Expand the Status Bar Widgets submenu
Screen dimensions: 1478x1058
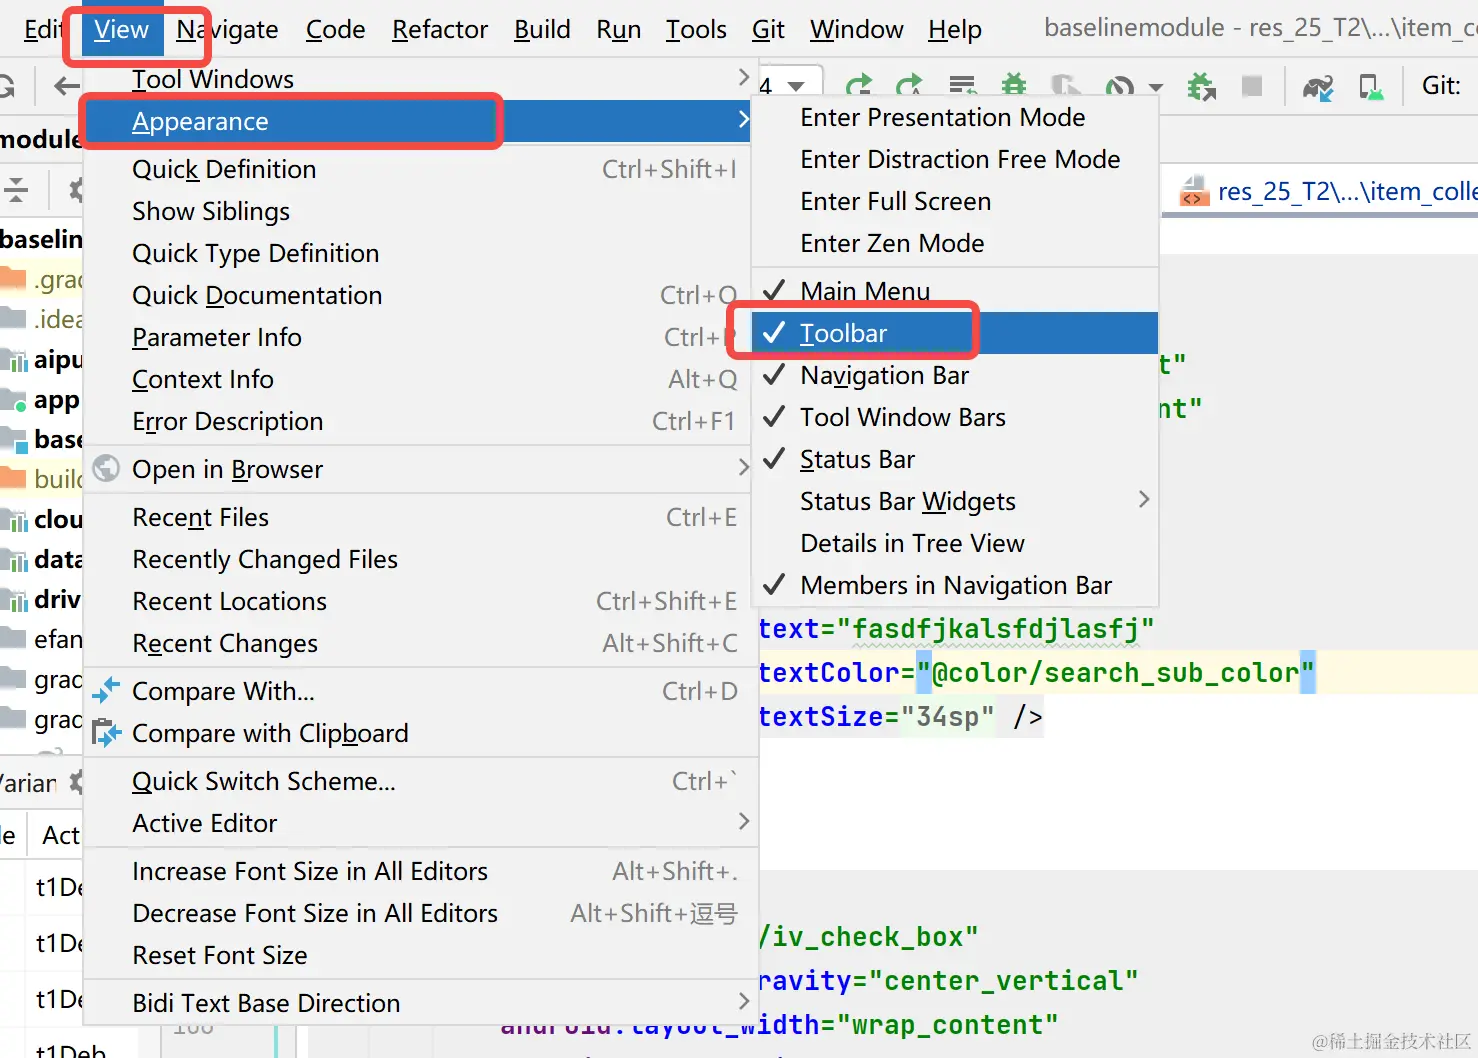tap(955, 501)
